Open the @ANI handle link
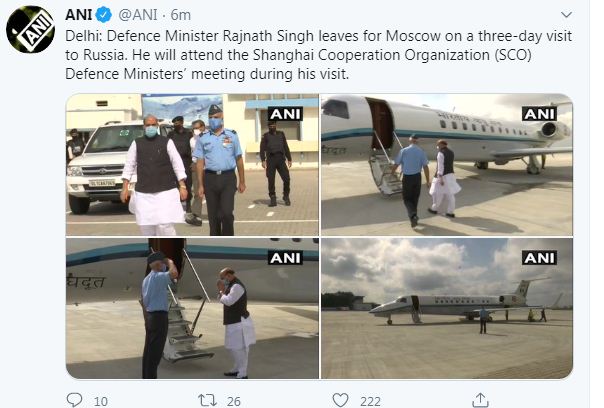The image size is (604, 408). (138, 15)
